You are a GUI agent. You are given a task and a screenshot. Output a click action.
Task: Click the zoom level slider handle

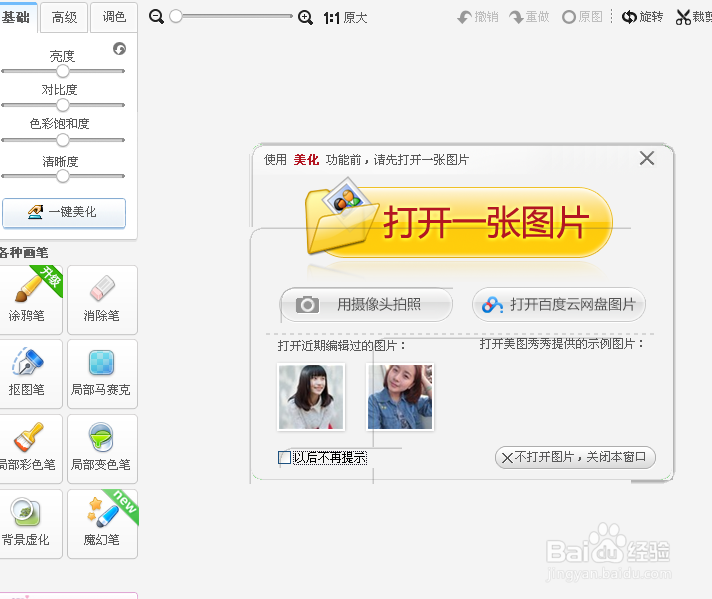pyautogui.click(x=176, y=16)
